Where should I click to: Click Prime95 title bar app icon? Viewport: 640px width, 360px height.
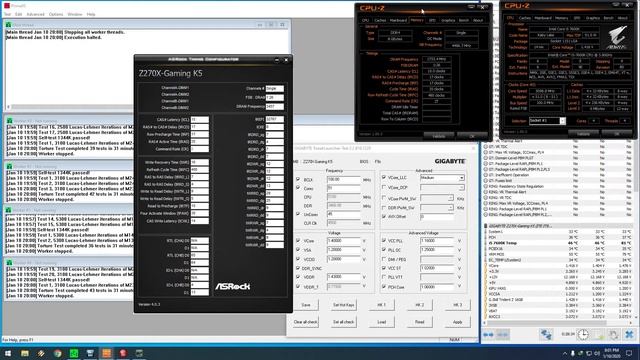coord(6,5)
